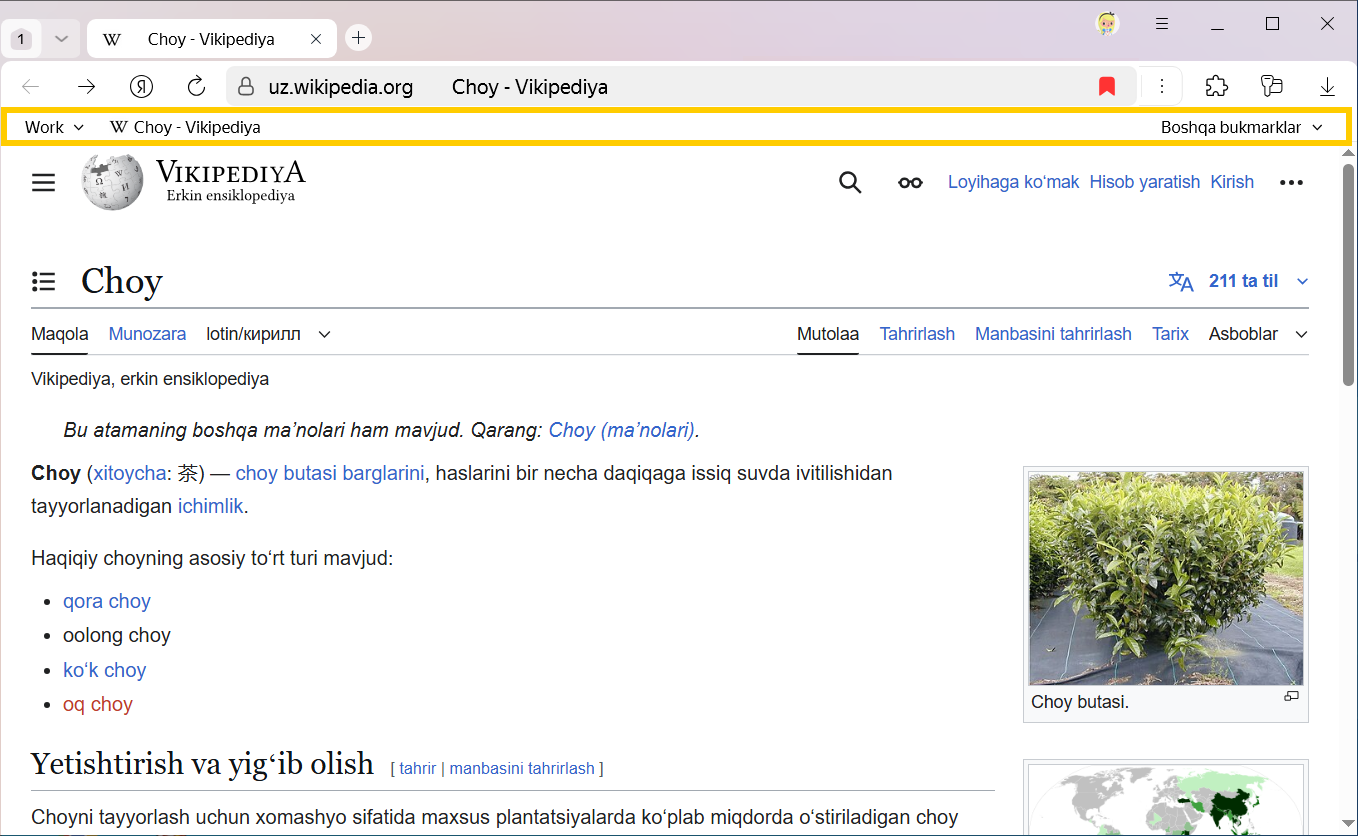Screen dimensions: 1358x836
Task: Click the Wikipedia search magnifier icon
Action: coord(850,182)
